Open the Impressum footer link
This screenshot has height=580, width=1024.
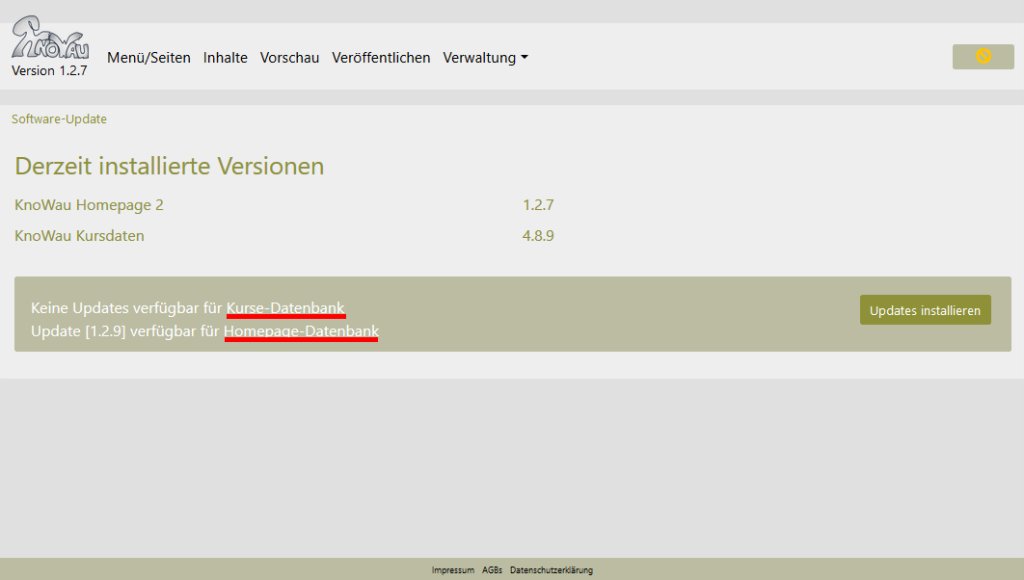453,570
